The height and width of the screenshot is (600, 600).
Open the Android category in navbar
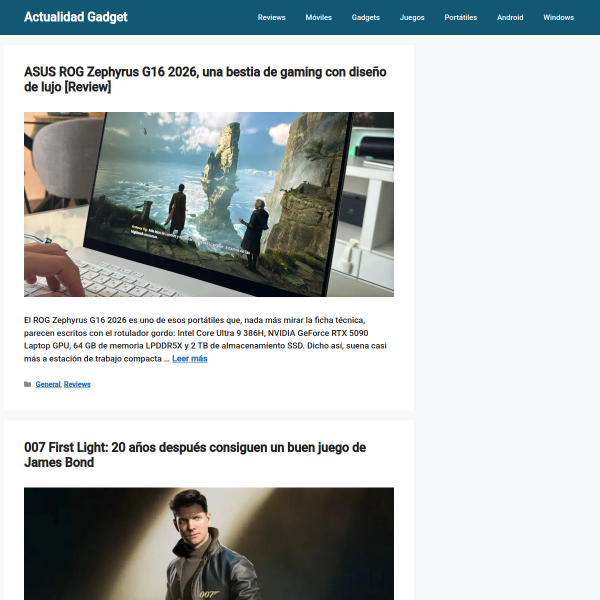point(510,18)
